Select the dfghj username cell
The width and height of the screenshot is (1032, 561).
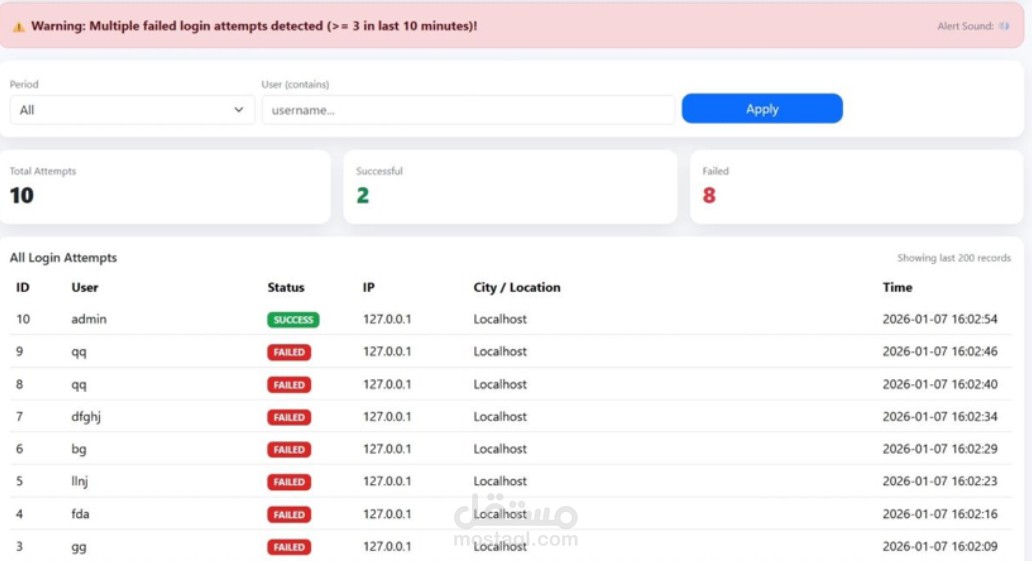86,417
